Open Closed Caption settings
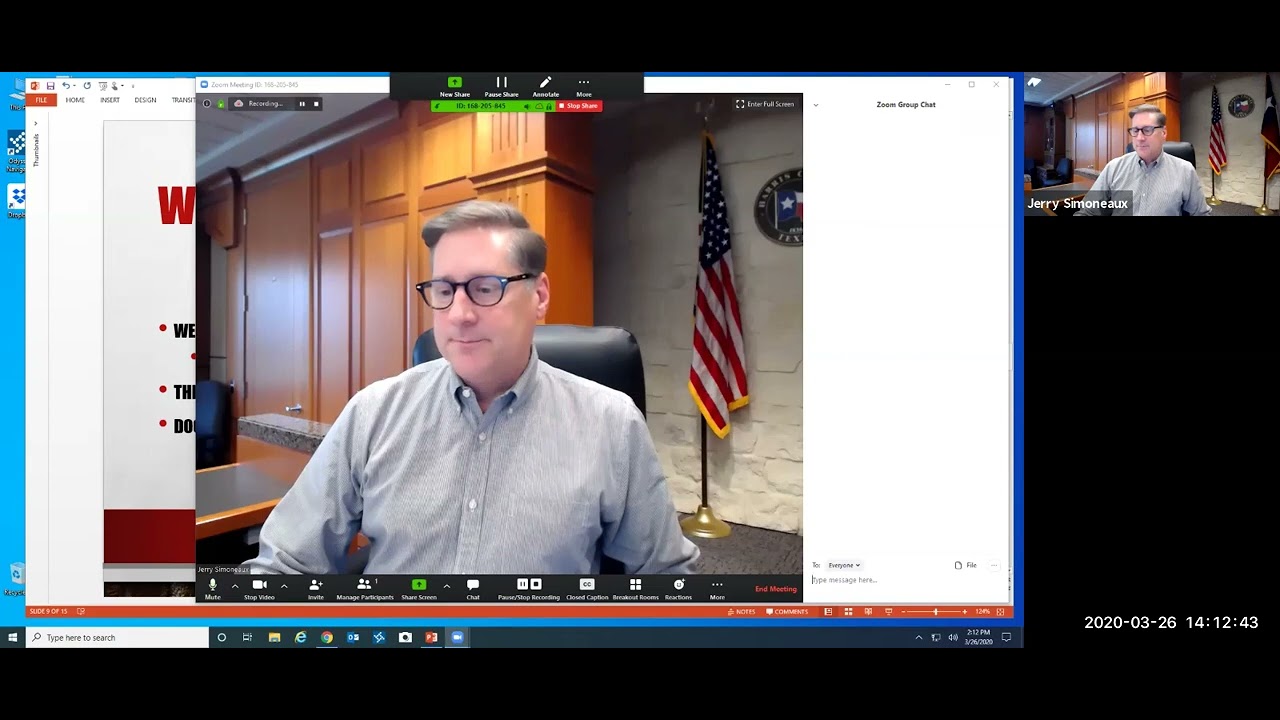Image resolution: width=1280 pixels, height=720 pixels. (x=587, y=589)
